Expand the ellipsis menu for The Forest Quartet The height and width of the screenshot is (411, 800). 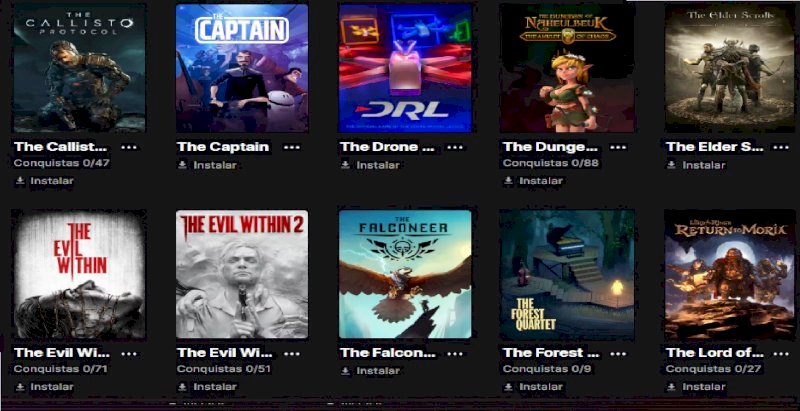pyautogui.click(x=618, y=353)
